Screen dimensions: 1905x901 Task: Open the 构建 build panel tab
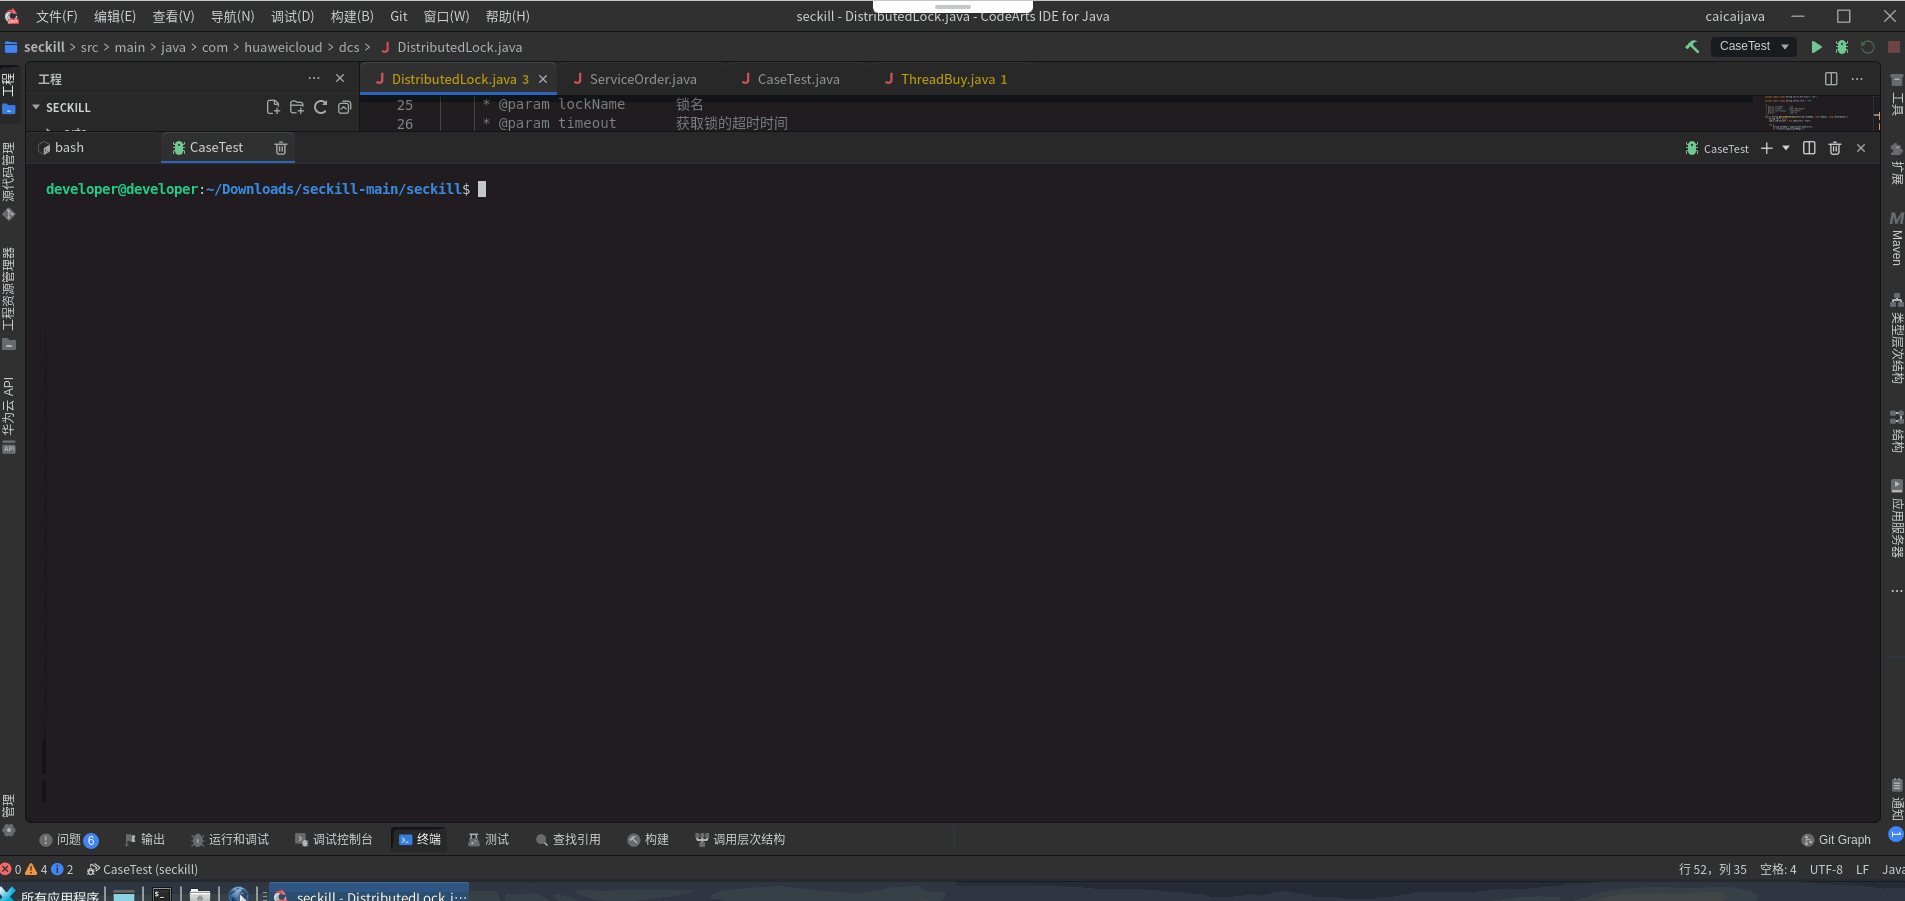point(648,840)
